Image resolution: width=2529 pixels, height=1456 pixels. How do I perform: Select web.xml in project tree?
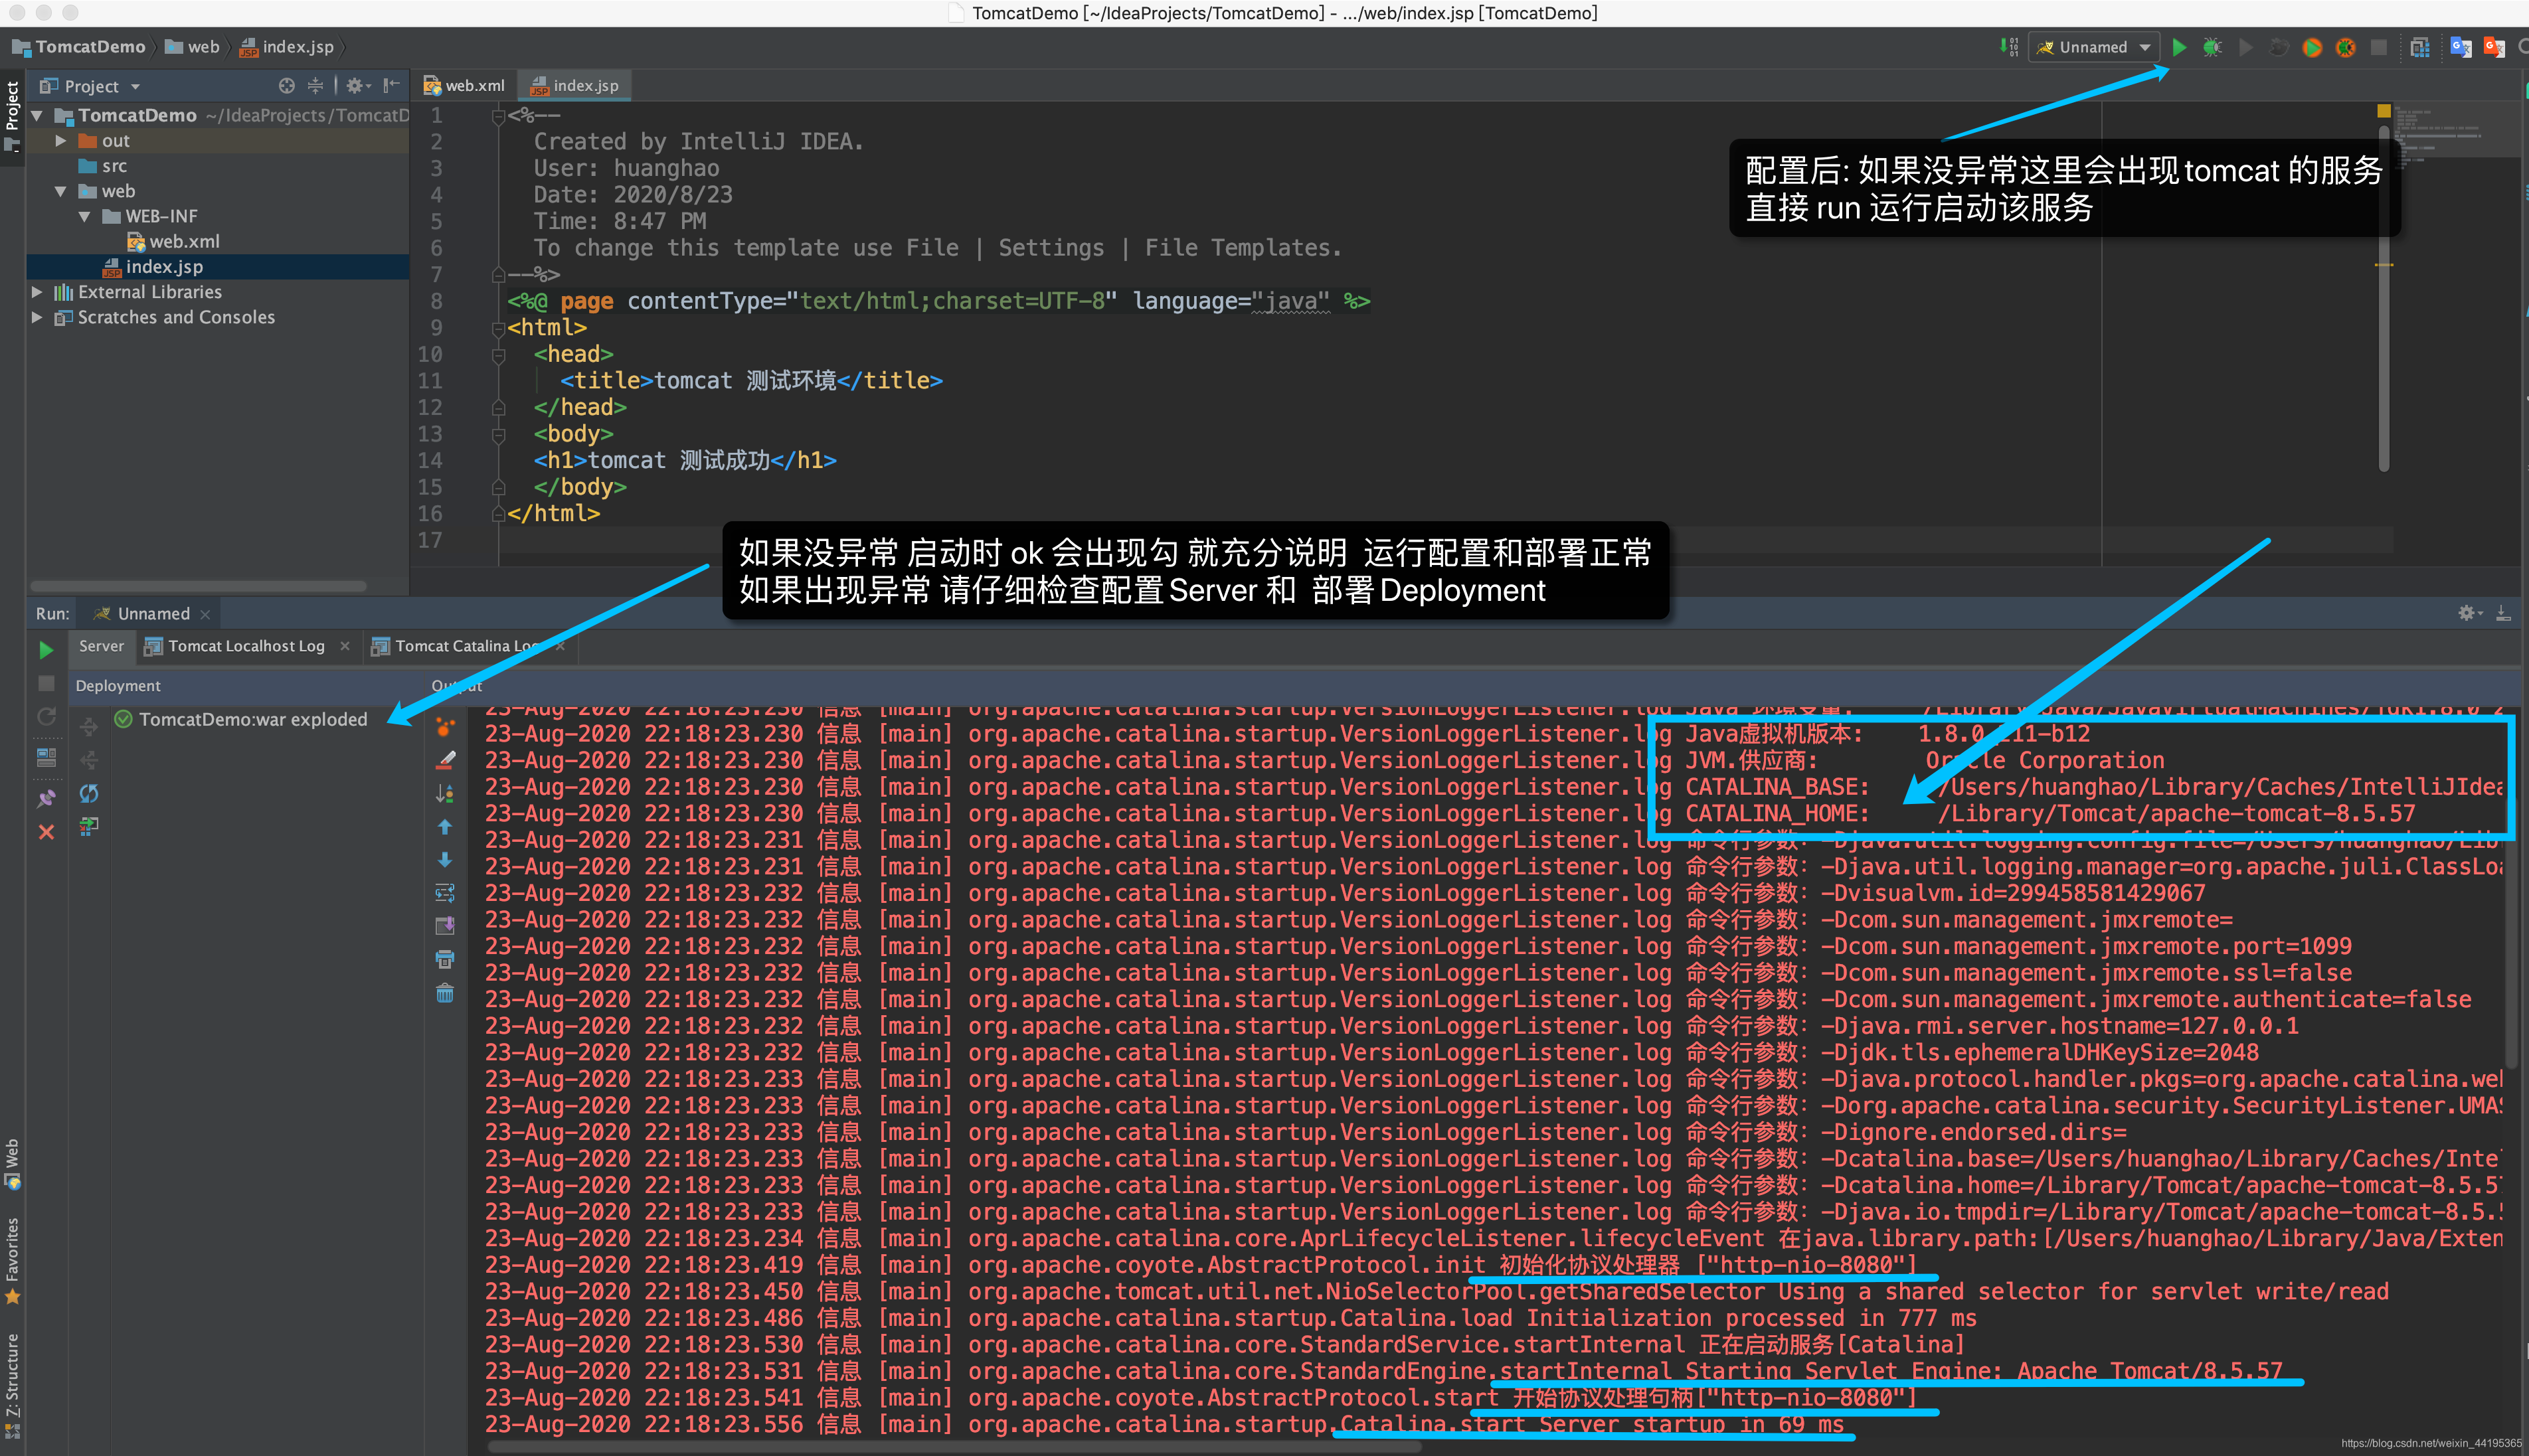[x=174, y=241]
